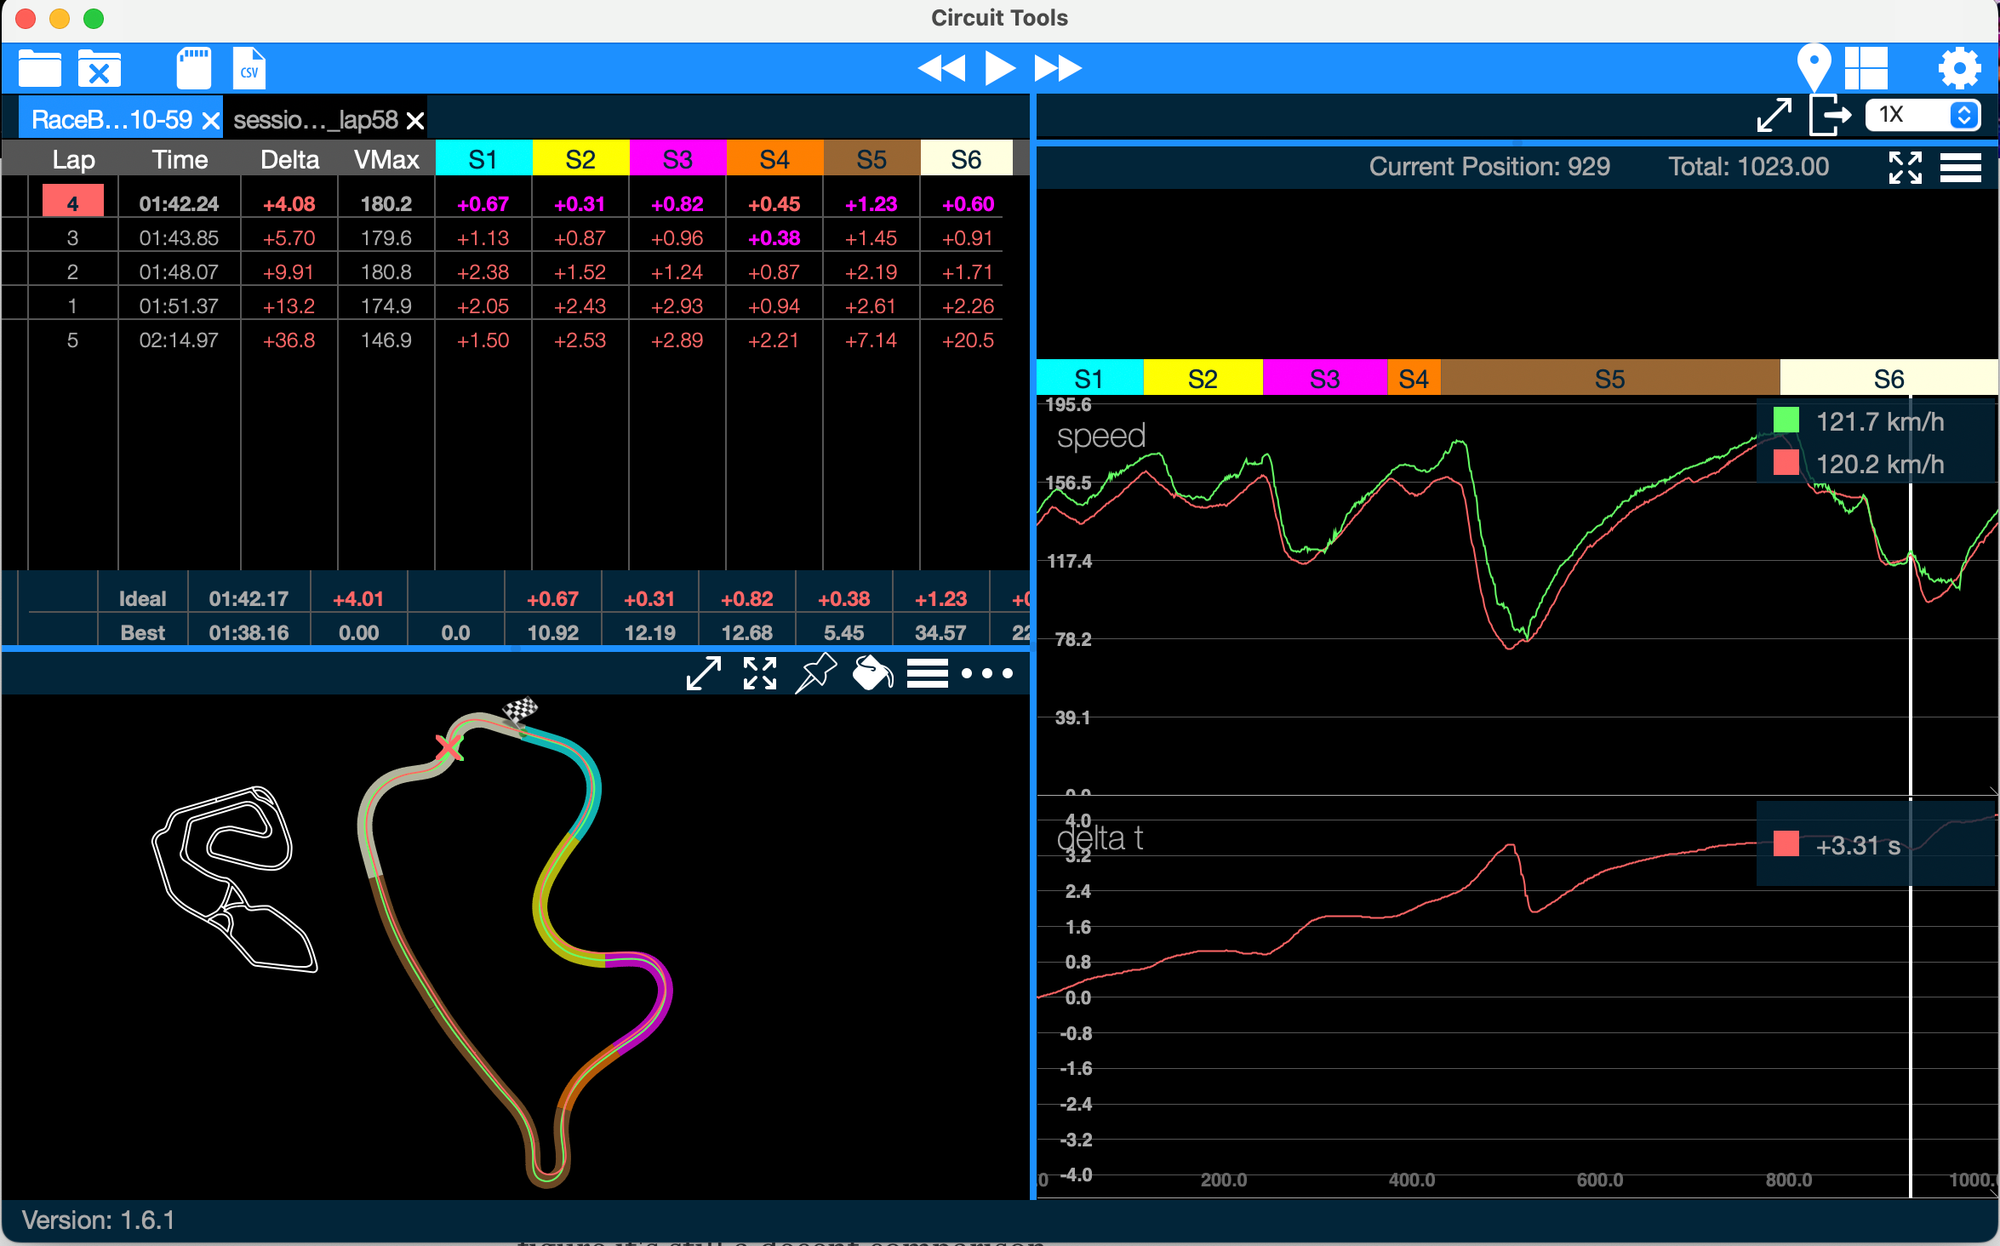Switch to the sessio..._lap58 tab

(x=316, y=120)
